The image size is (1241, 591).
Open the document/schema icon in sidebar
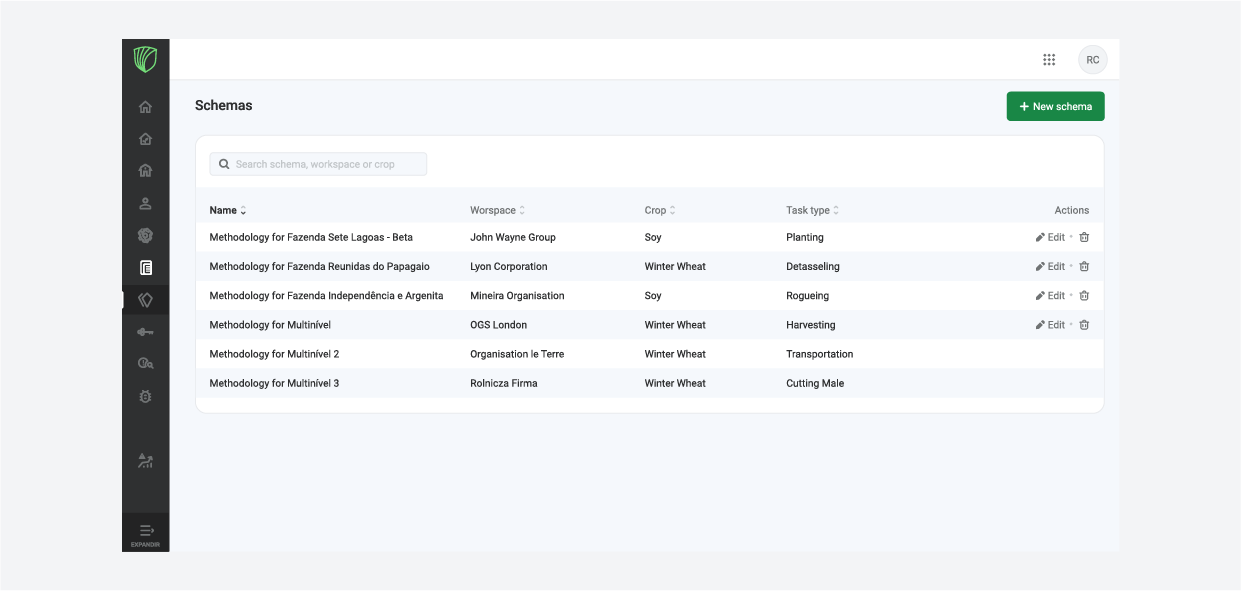tap(145, 268)
